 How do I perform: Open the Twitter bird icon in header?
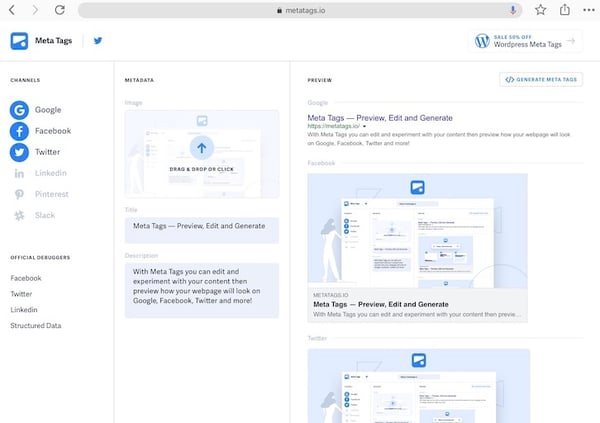pyautogui.click(x=98, y=41)
